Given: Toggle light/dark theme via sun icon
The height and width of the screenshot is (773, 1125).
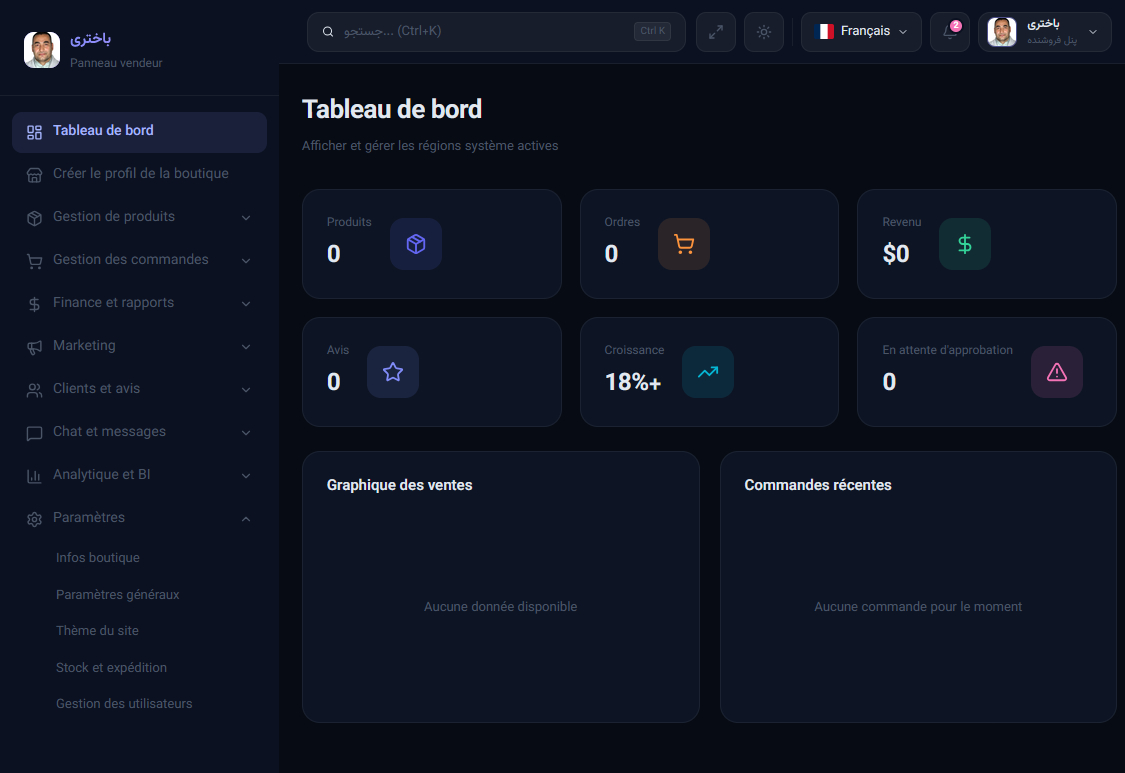Looking at the screenshot, I should click(x=763, y=32).
